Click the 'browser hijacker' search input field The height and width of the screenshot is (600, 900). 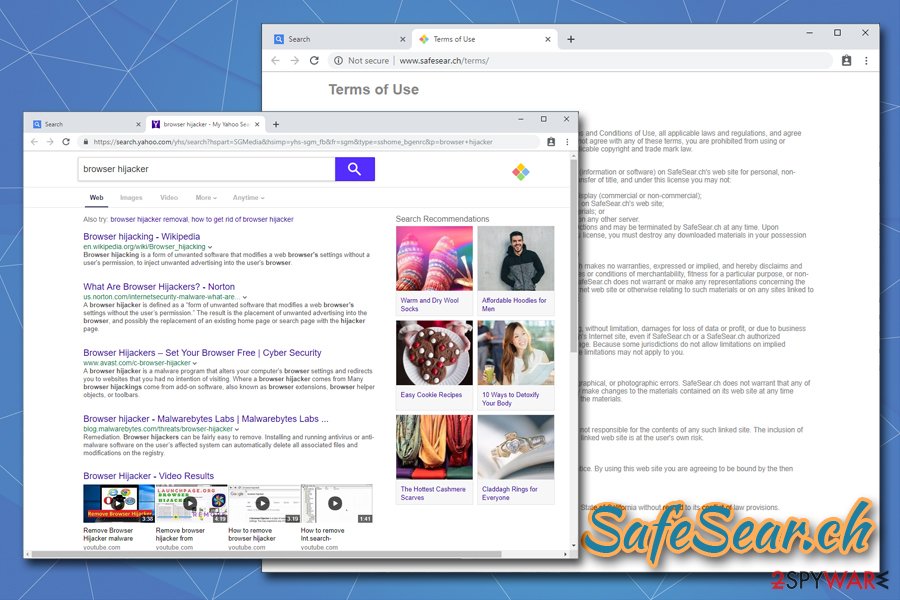tap(207, 169)
